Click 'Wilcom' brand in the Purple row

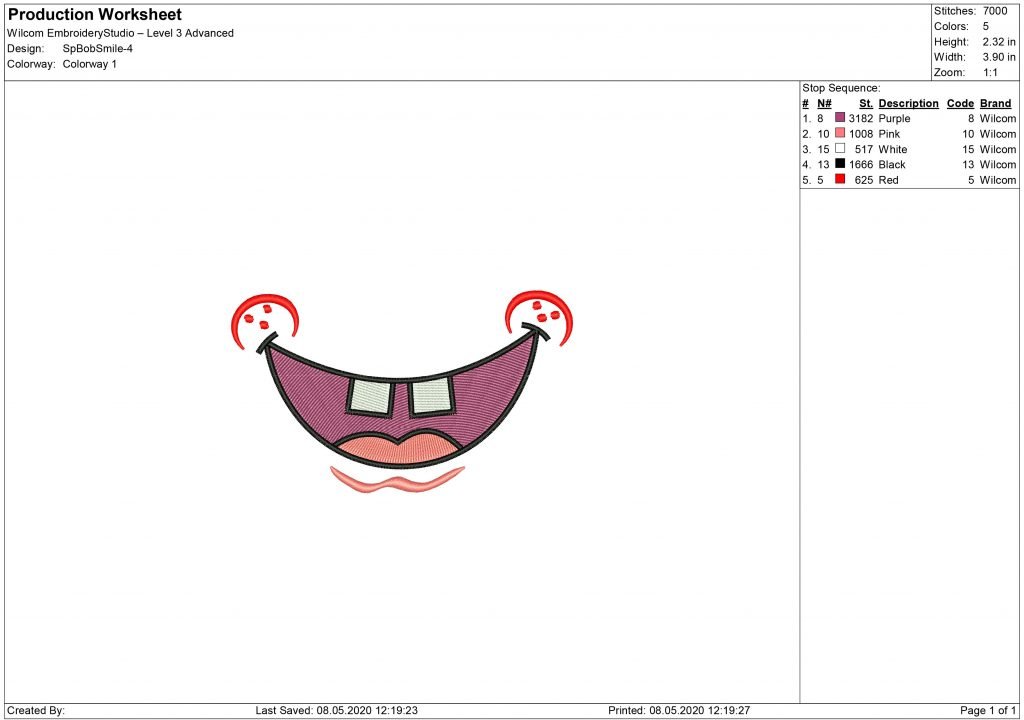[998, 118]
